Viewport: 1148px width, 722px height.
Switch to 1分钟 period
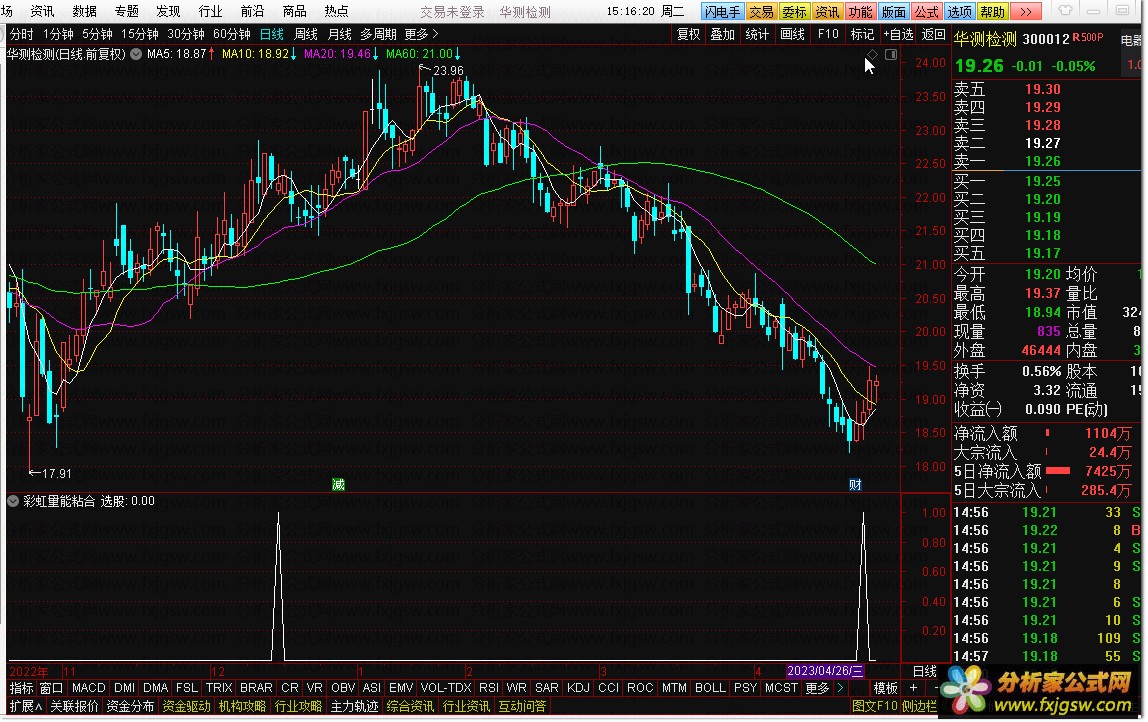[58, 34]
